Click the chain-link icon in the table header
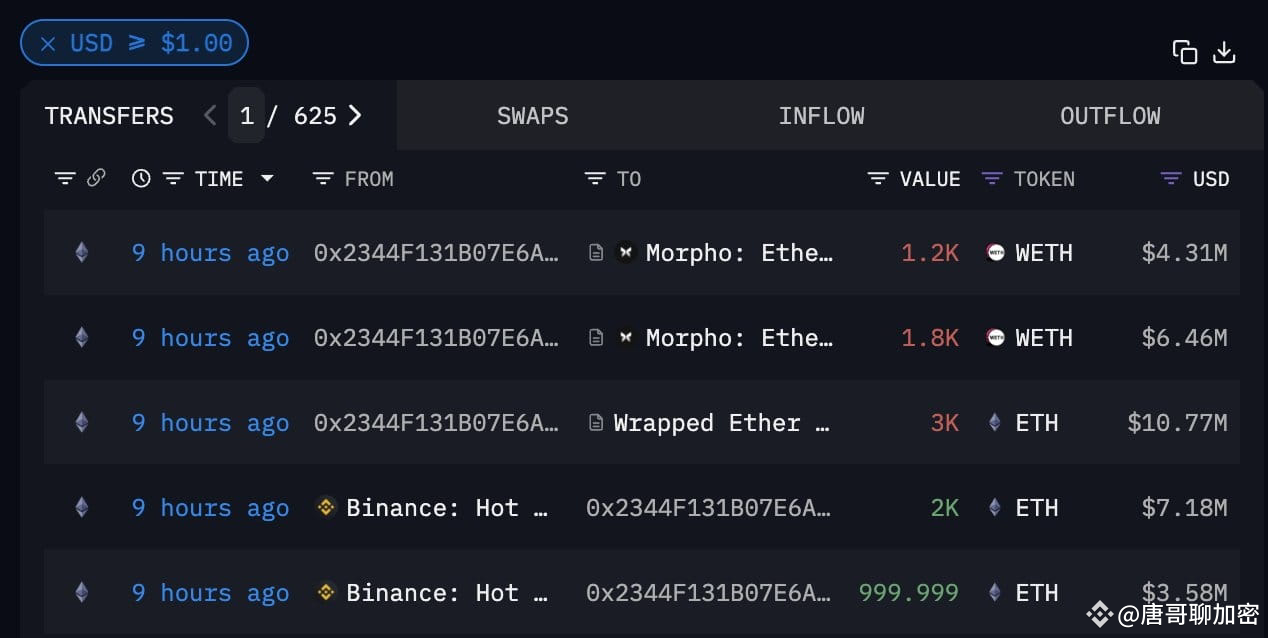The image size is (1268, 638). tap(96, 178)
